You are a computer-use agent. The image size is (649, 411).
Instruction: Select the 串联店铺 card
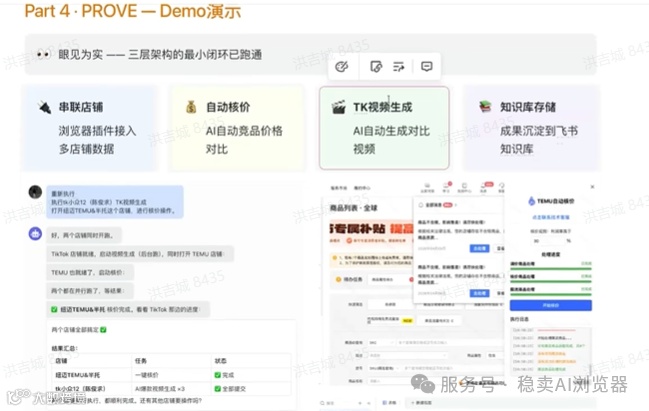coord(89,127)
